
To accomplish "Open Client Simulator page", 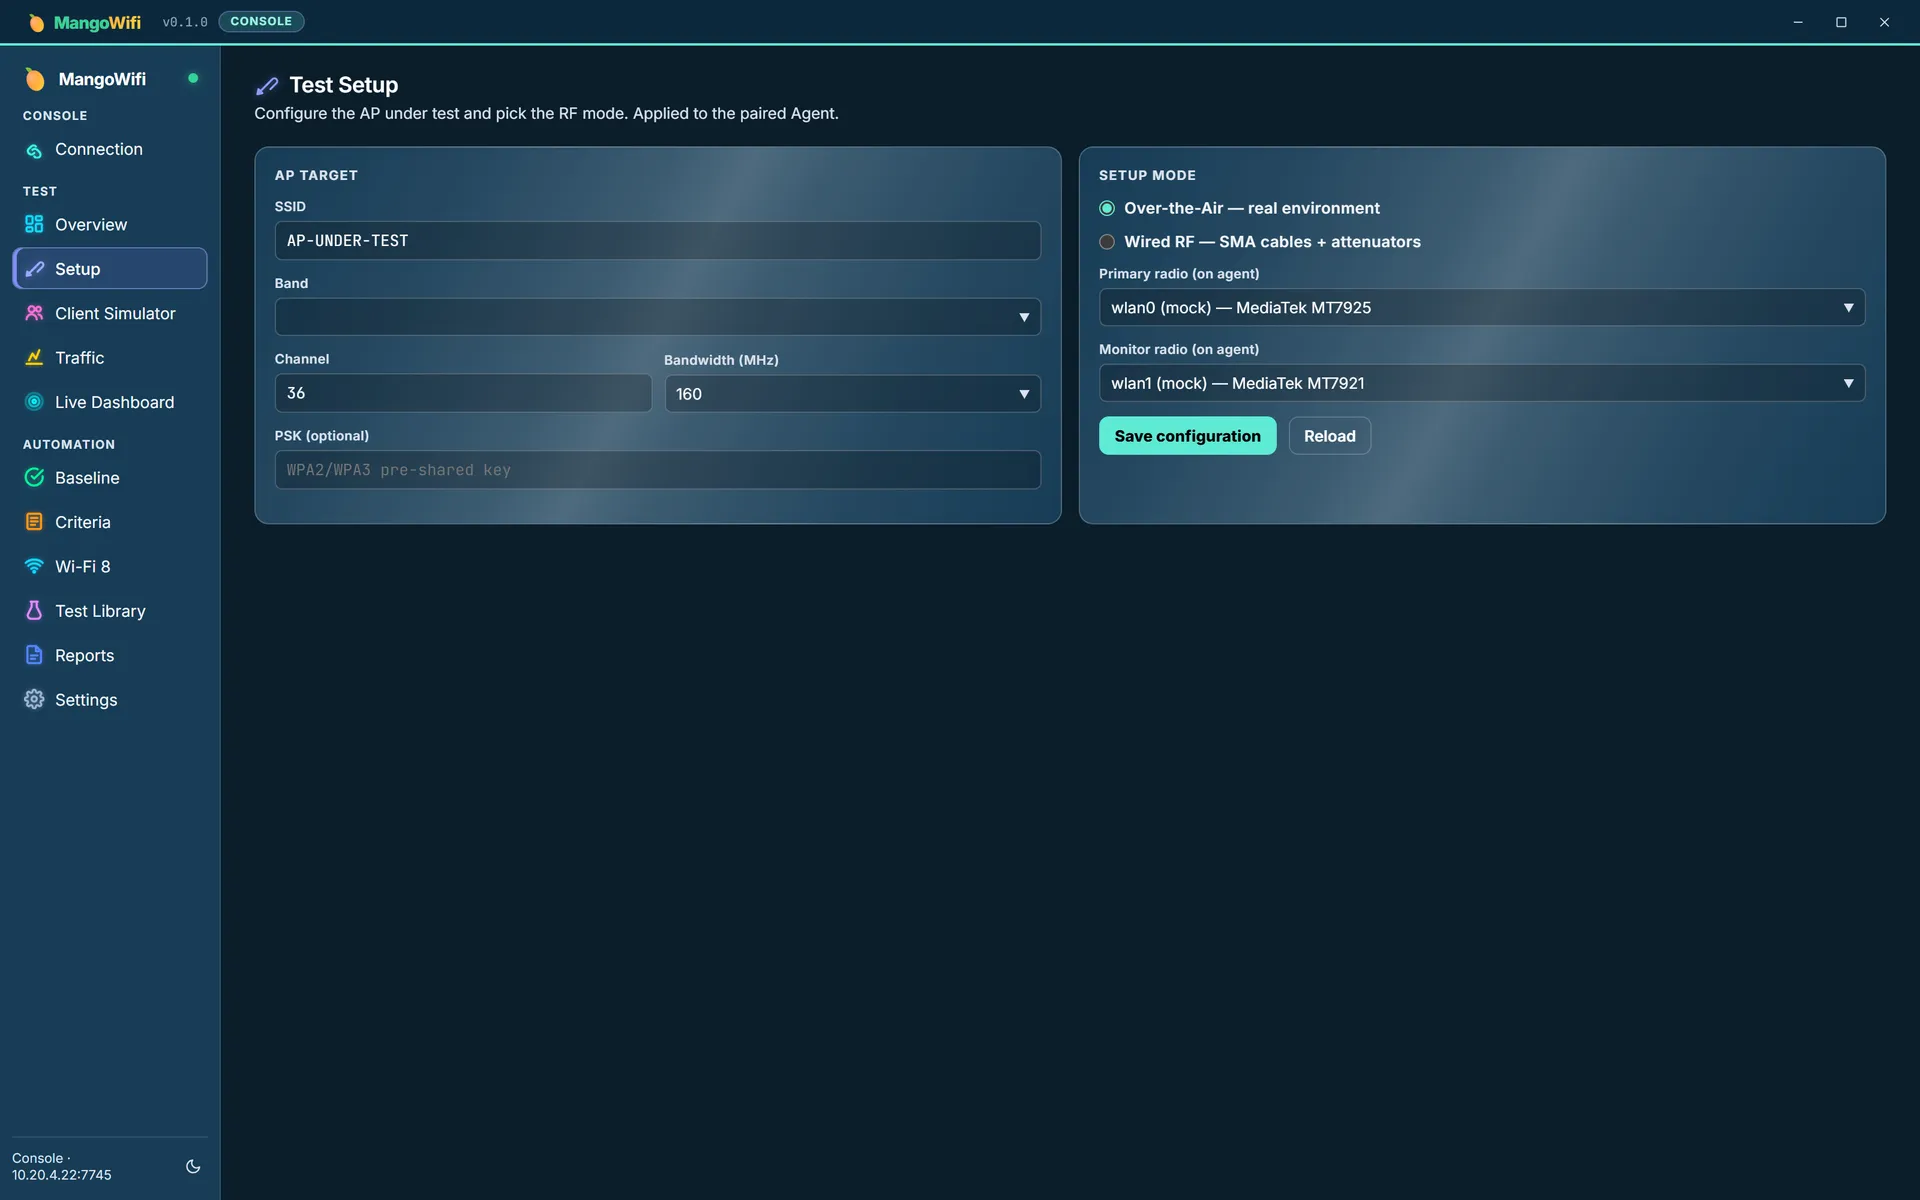I will click(110, 313).
